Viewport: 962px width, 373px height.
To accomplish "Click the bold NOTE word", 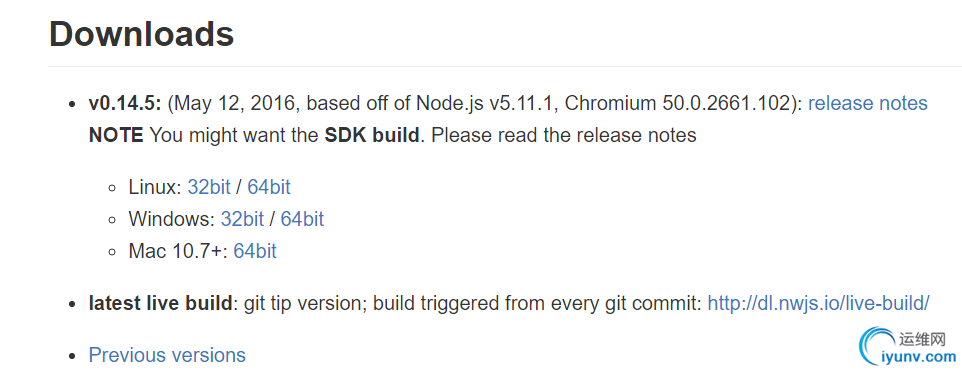I will pos(116,135).
